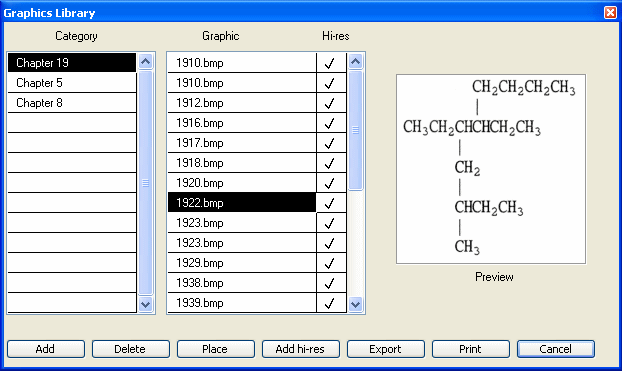Viewport: 622px width, 371px height.
Task: Select 1929.bmp in the Graphic list
Action: click(242, 263)
